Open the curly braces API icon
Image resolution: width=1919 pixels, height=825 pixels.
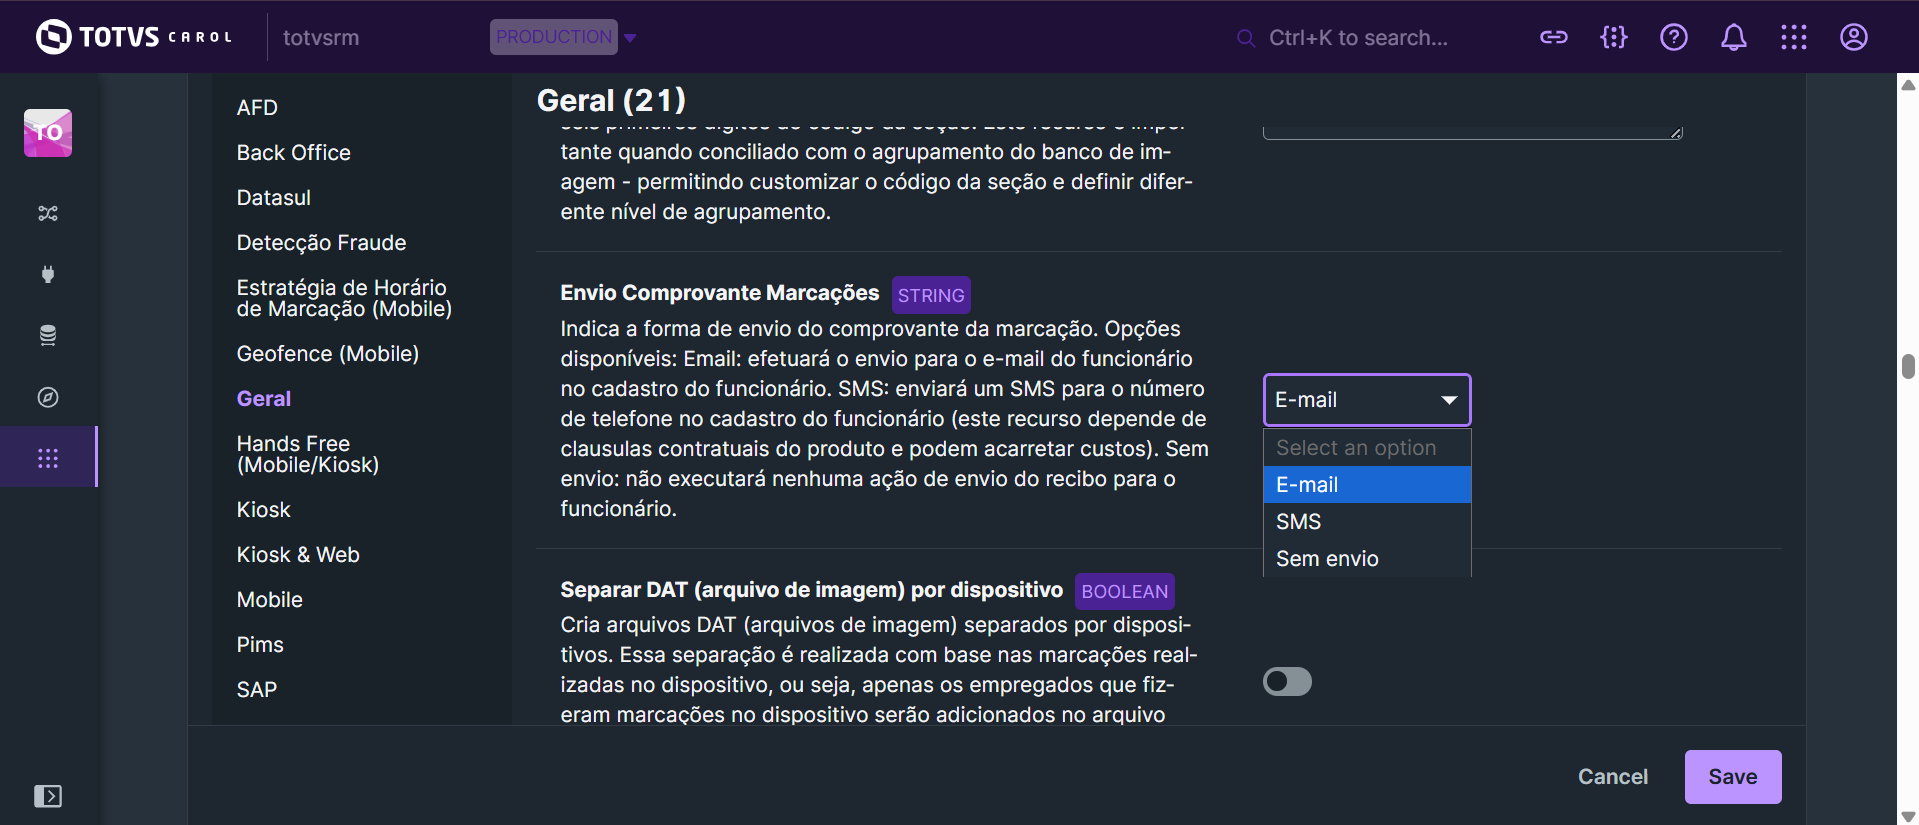pyautogui.click(x=1613, y=37)
